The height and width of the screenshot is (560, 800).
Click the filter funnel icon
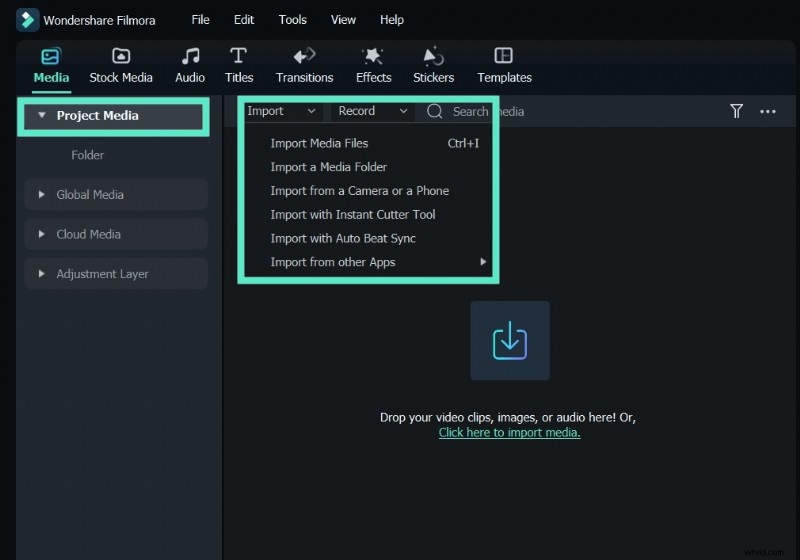point(736,111)
